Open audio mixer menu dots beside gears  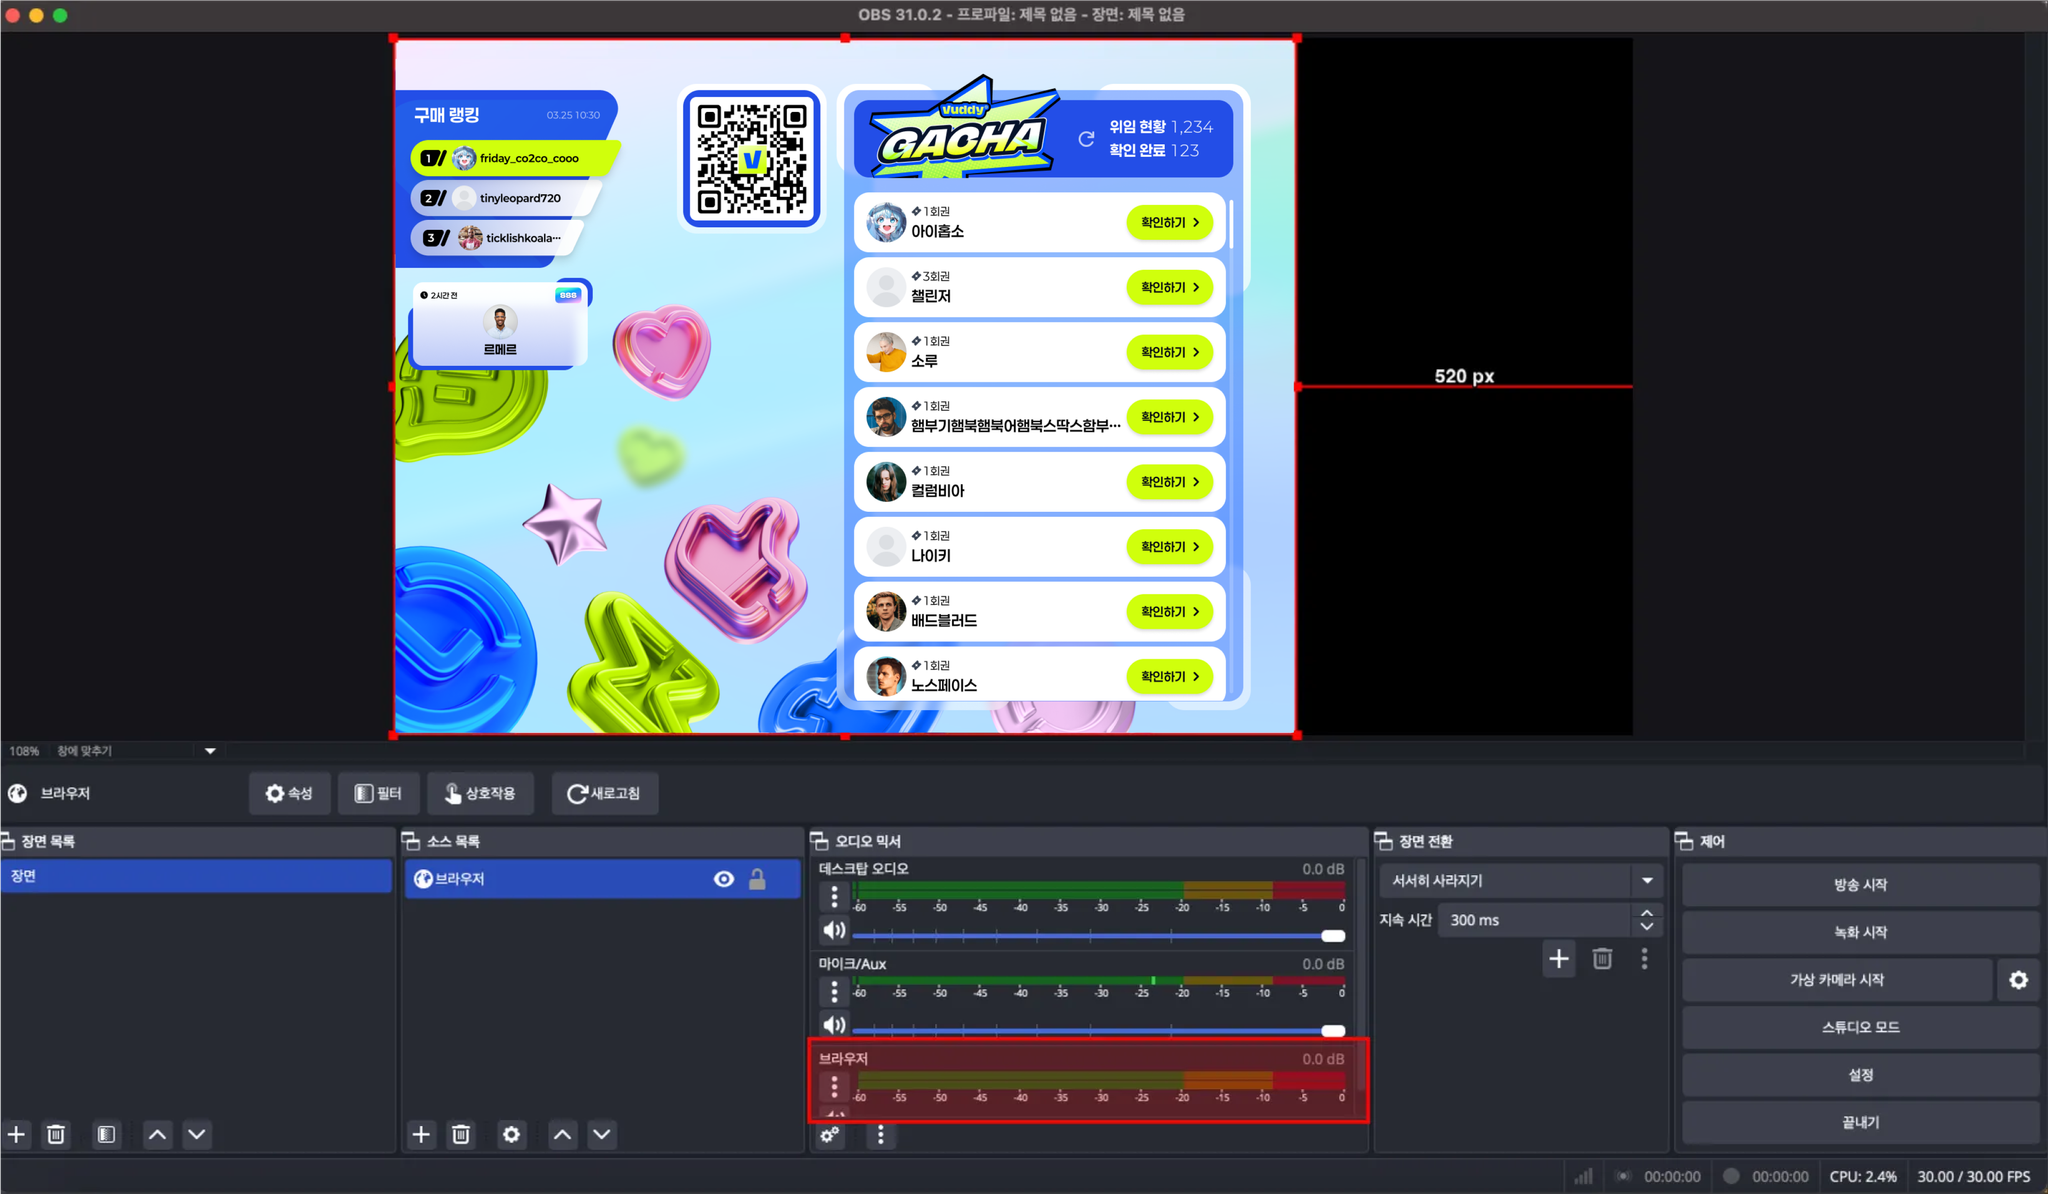tap(880, 1134)
